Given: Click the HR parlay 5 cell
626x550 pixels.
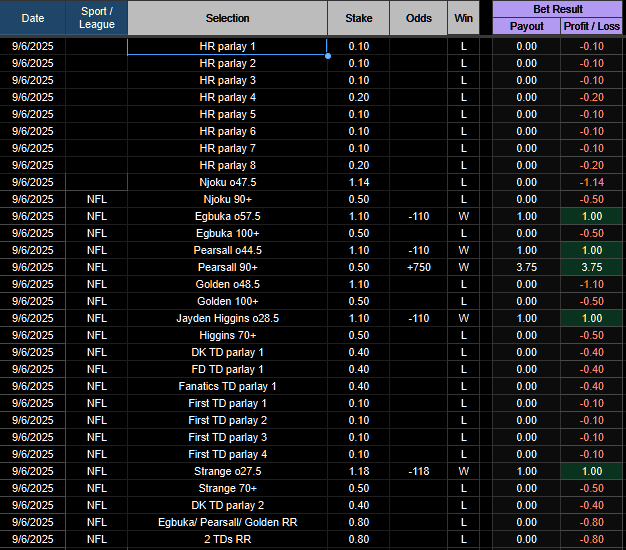Looking at the screenshot, I should [228, 114].
